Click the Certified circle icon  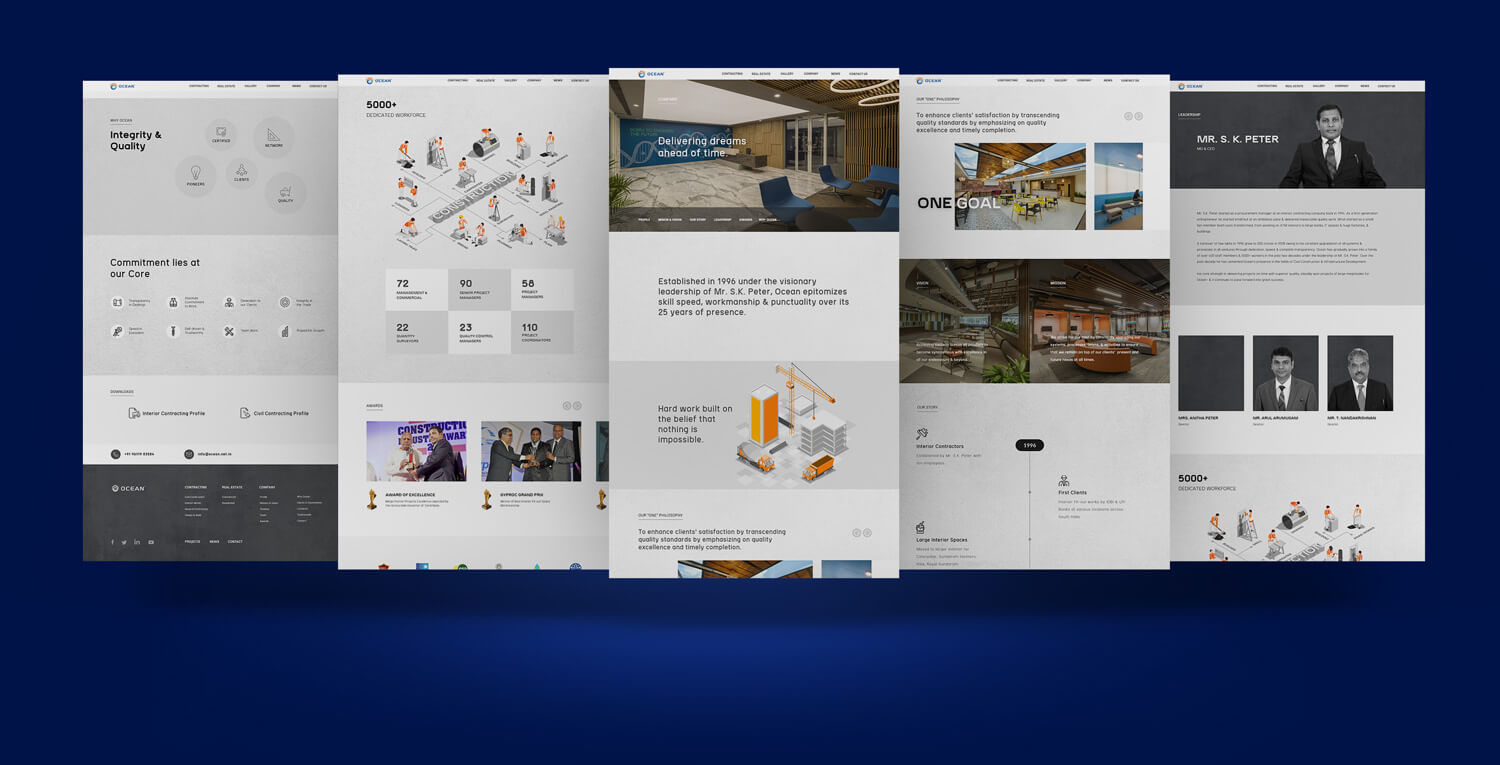coord(221,135)
